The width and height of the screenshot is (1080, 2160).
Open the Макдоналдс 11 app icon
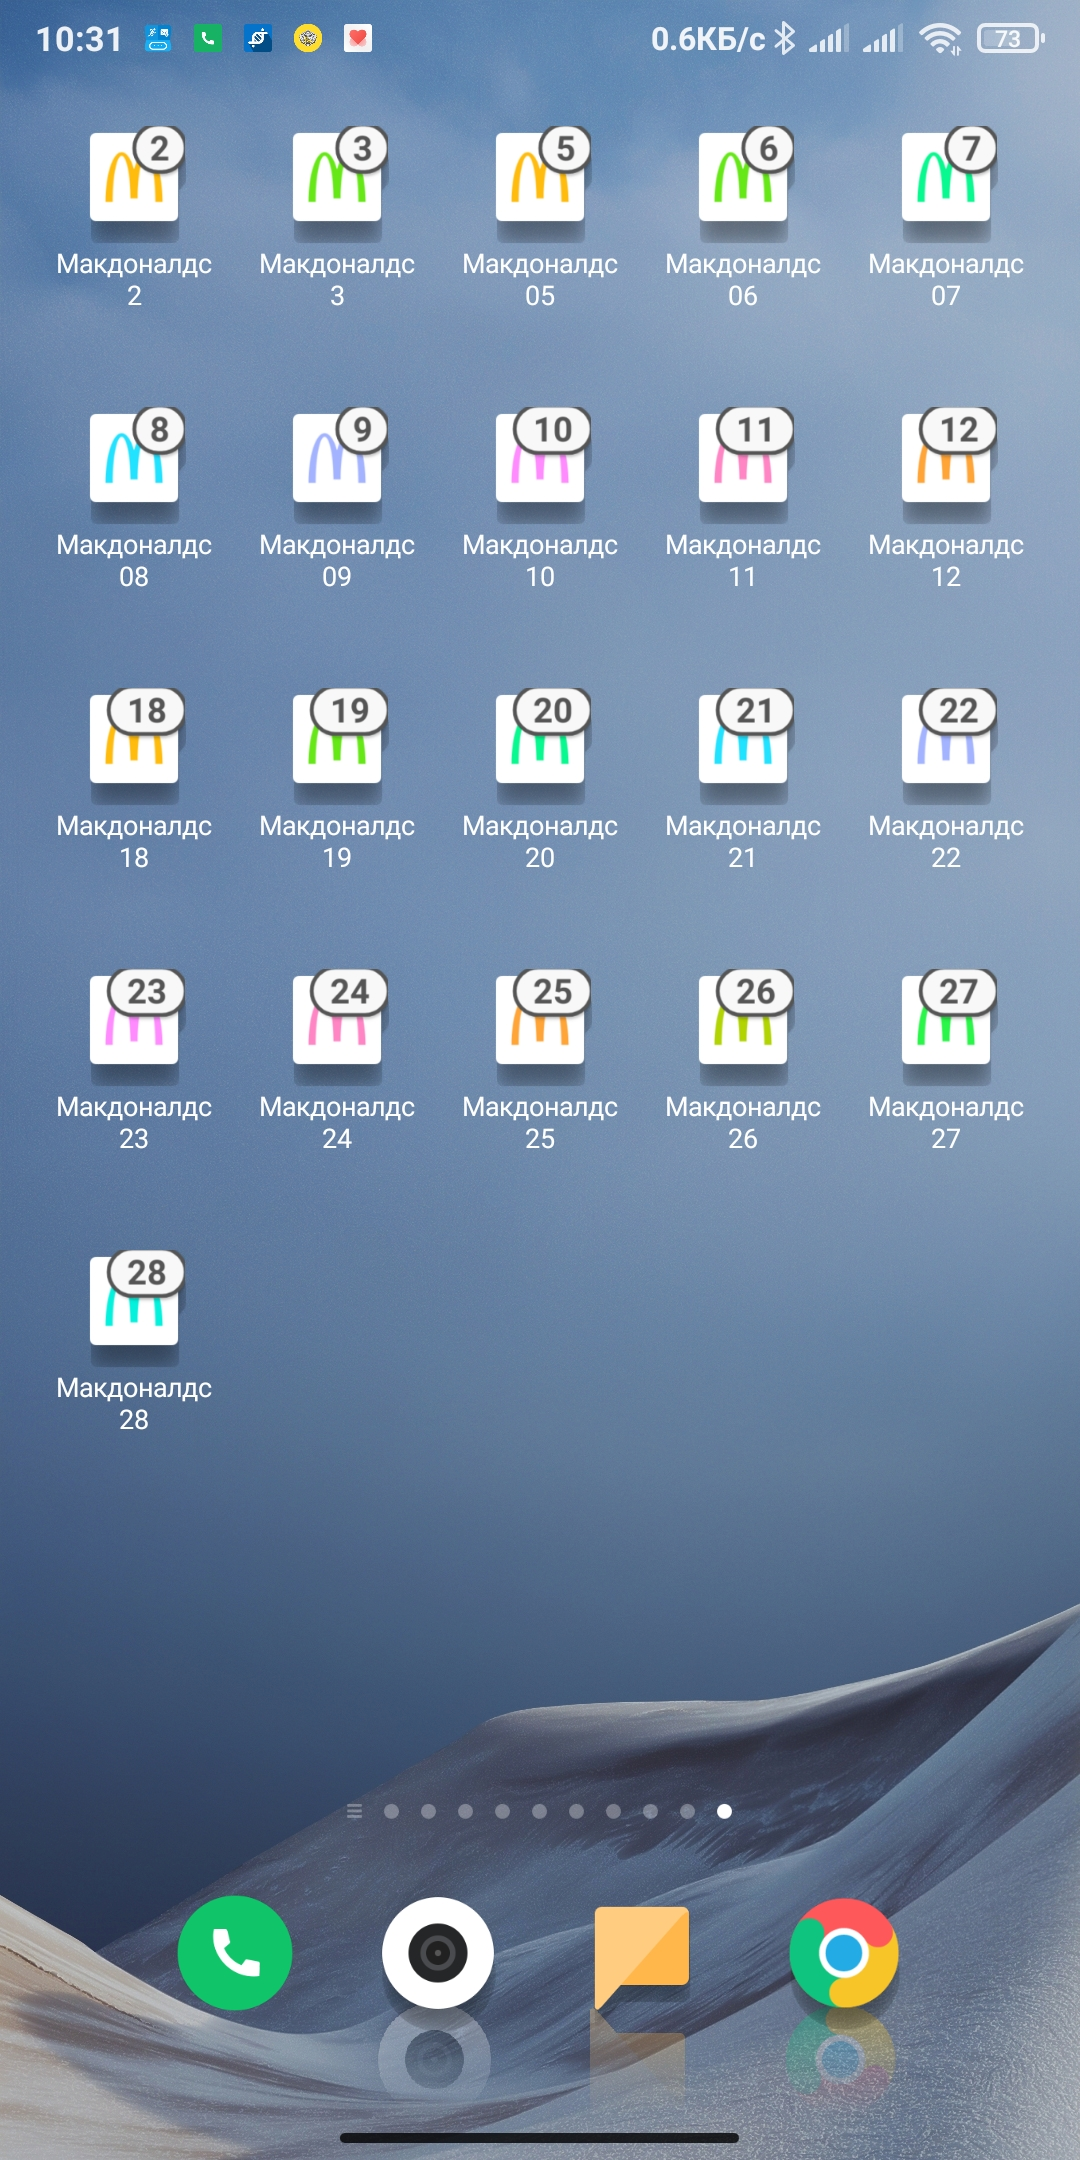pyautogui.click(x=743, y=459)
